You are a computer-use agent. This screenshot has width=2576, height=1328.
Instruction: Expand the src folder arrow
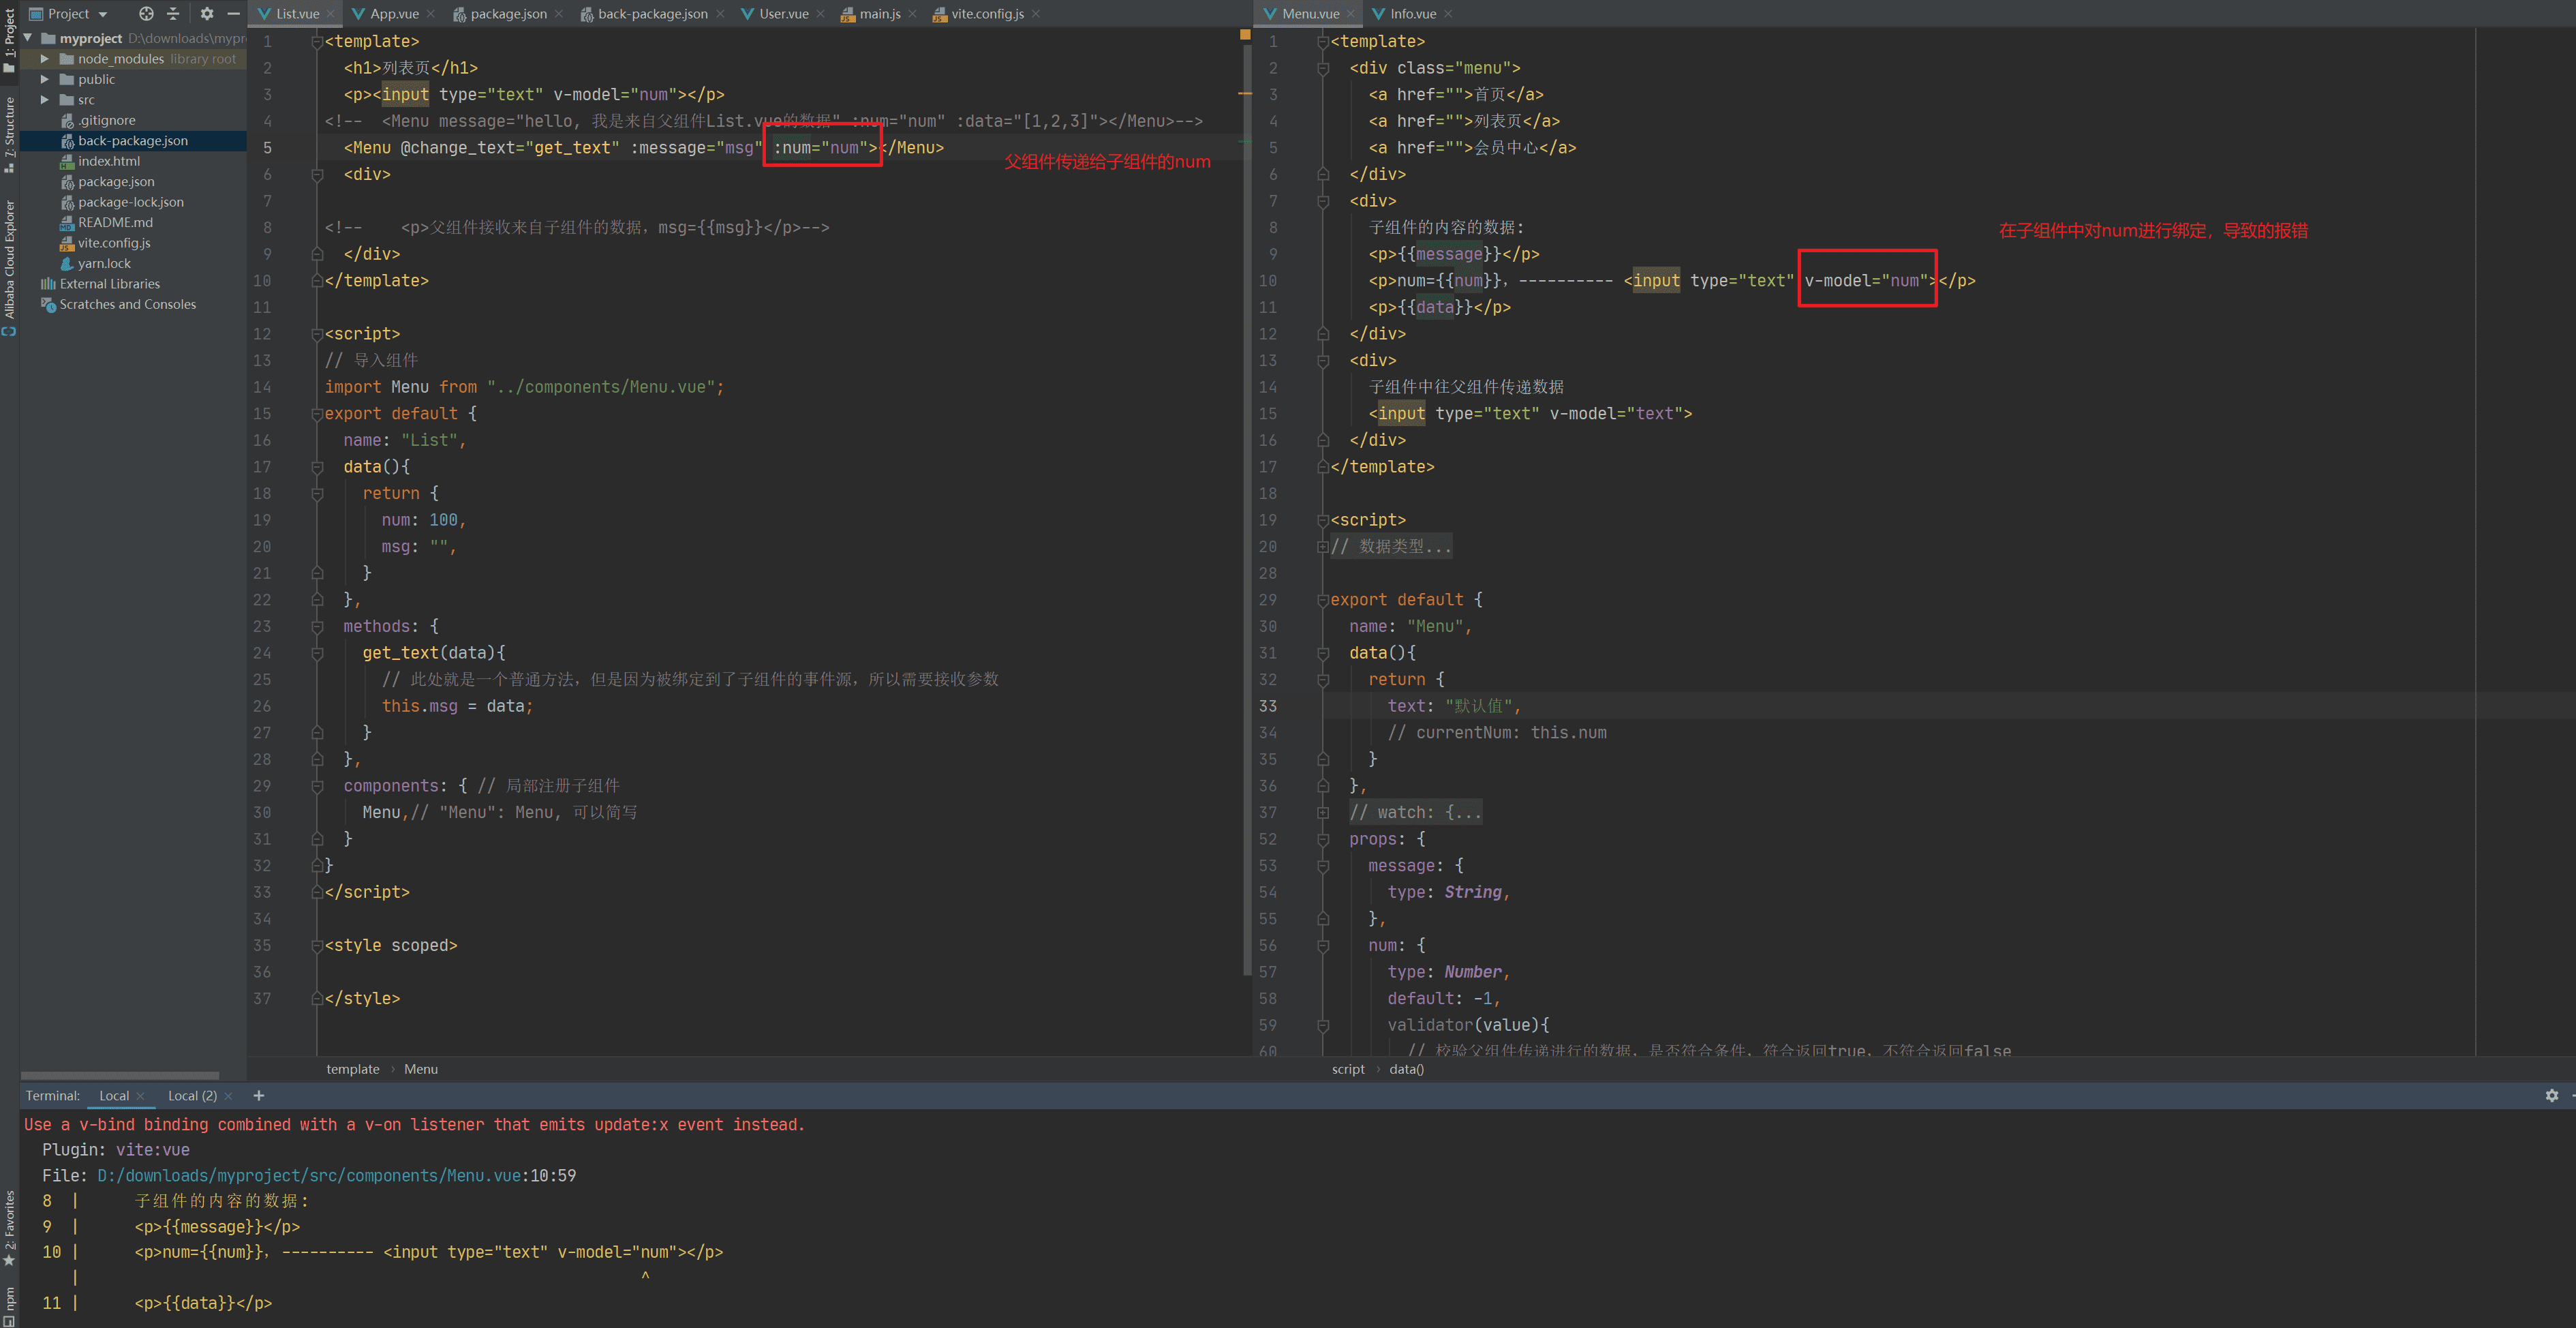pos(44,100)
